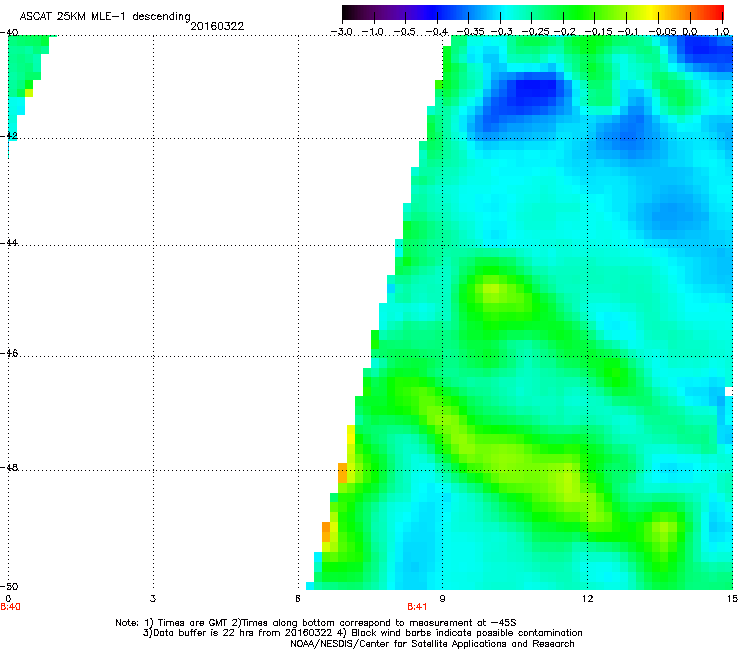Click the 'Data buffer is 22 hrs' note line
Screen dimensions: 740x650
(362, 633)
